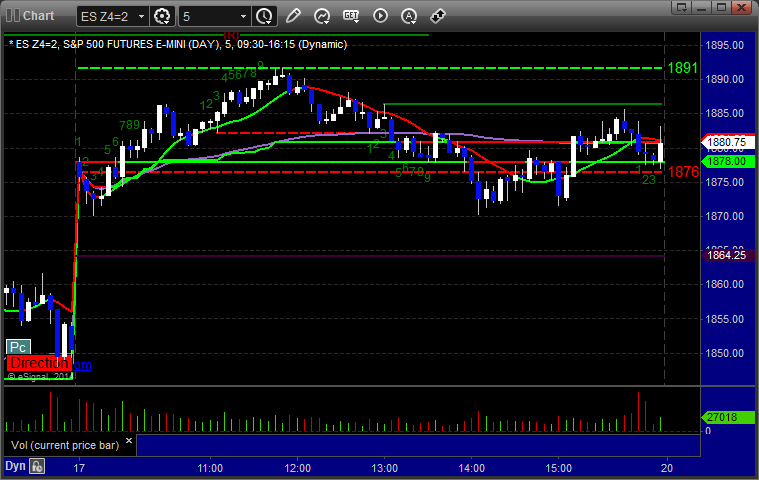Follow the blue 'om' link
The image size is (759, 480).
point(82,365)
